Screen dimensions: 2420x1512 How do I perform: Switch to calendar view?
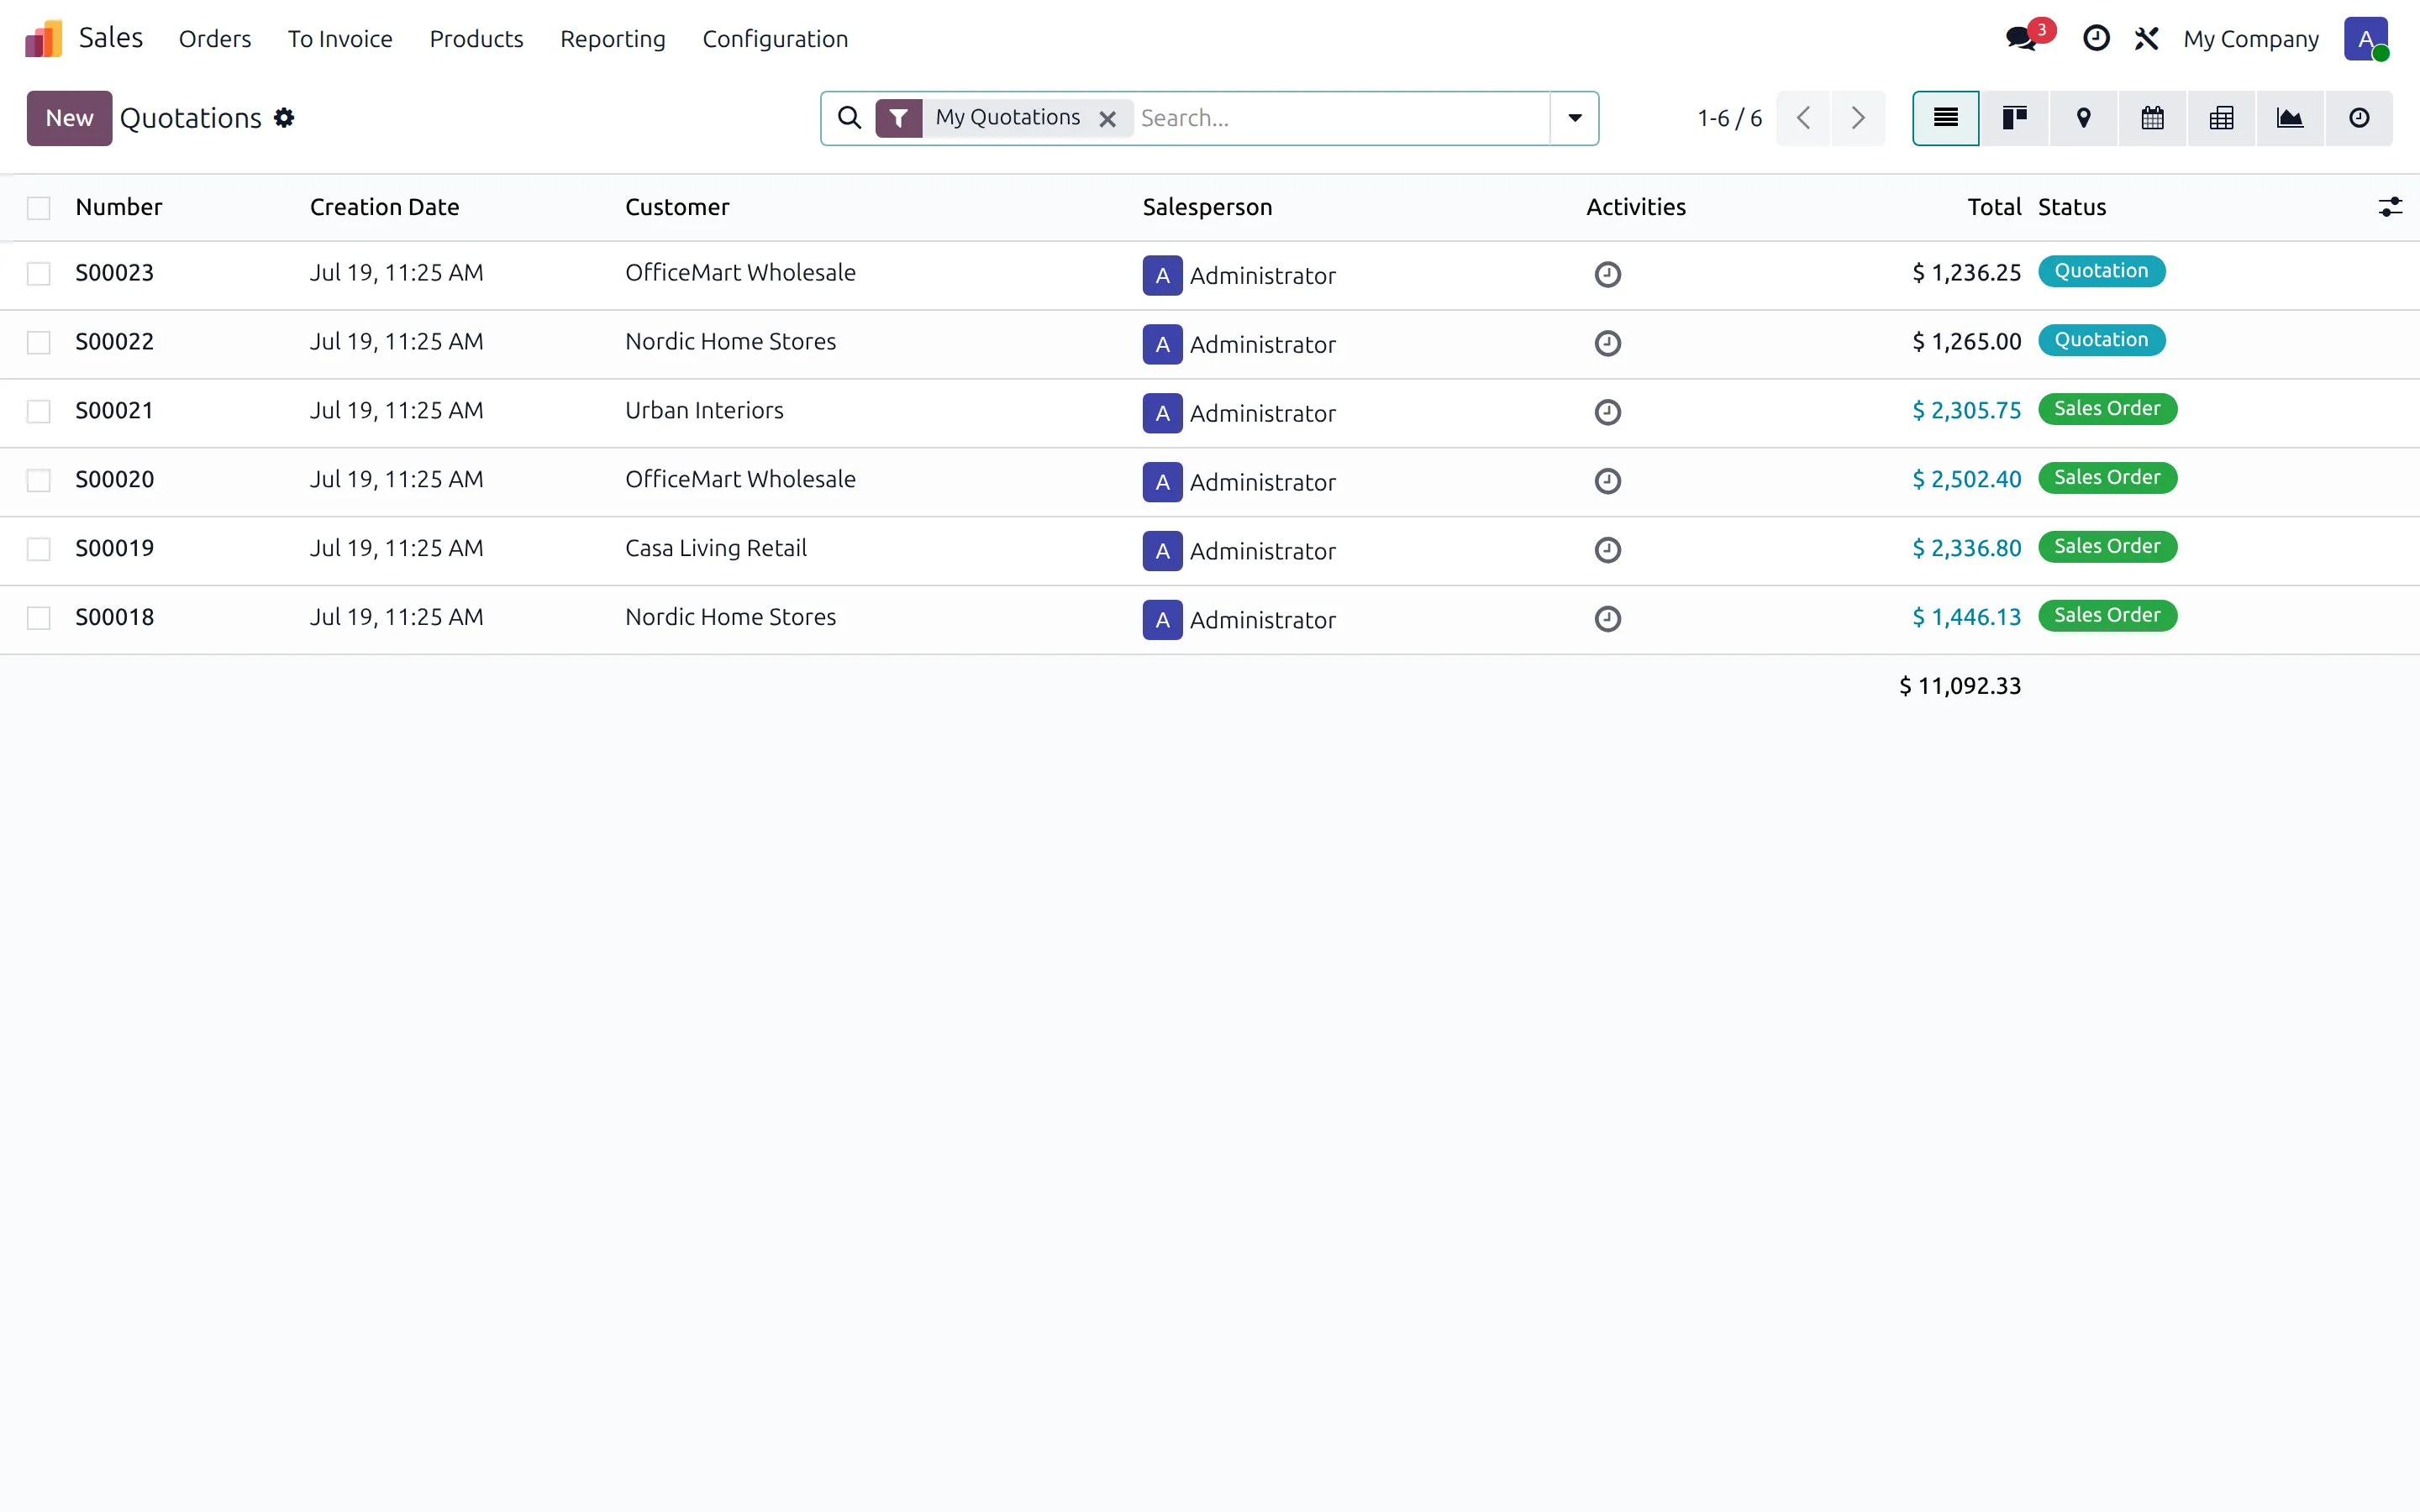click(2152, 118)
